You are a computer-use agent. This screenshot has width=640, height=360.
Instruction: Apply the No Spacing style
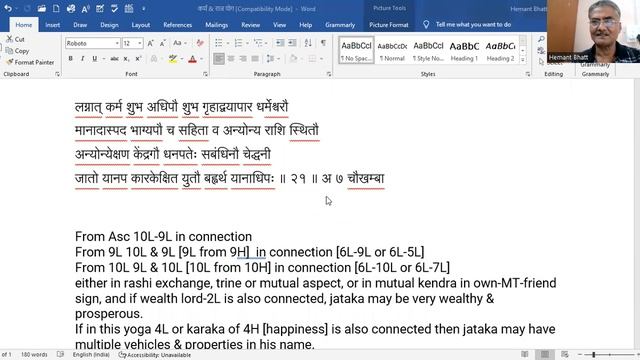[356, 51]
